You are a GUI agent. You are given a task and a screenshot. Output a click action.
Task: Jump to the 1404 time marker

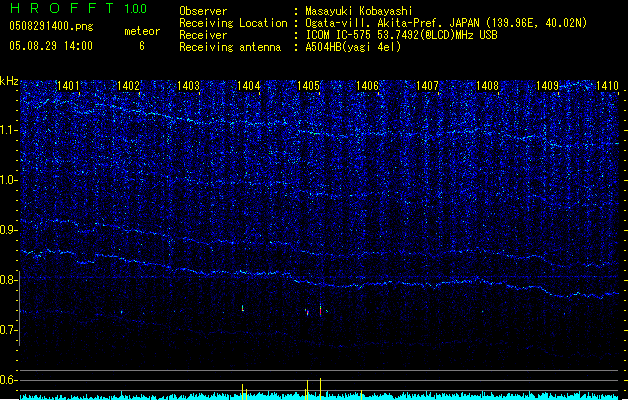249,87
